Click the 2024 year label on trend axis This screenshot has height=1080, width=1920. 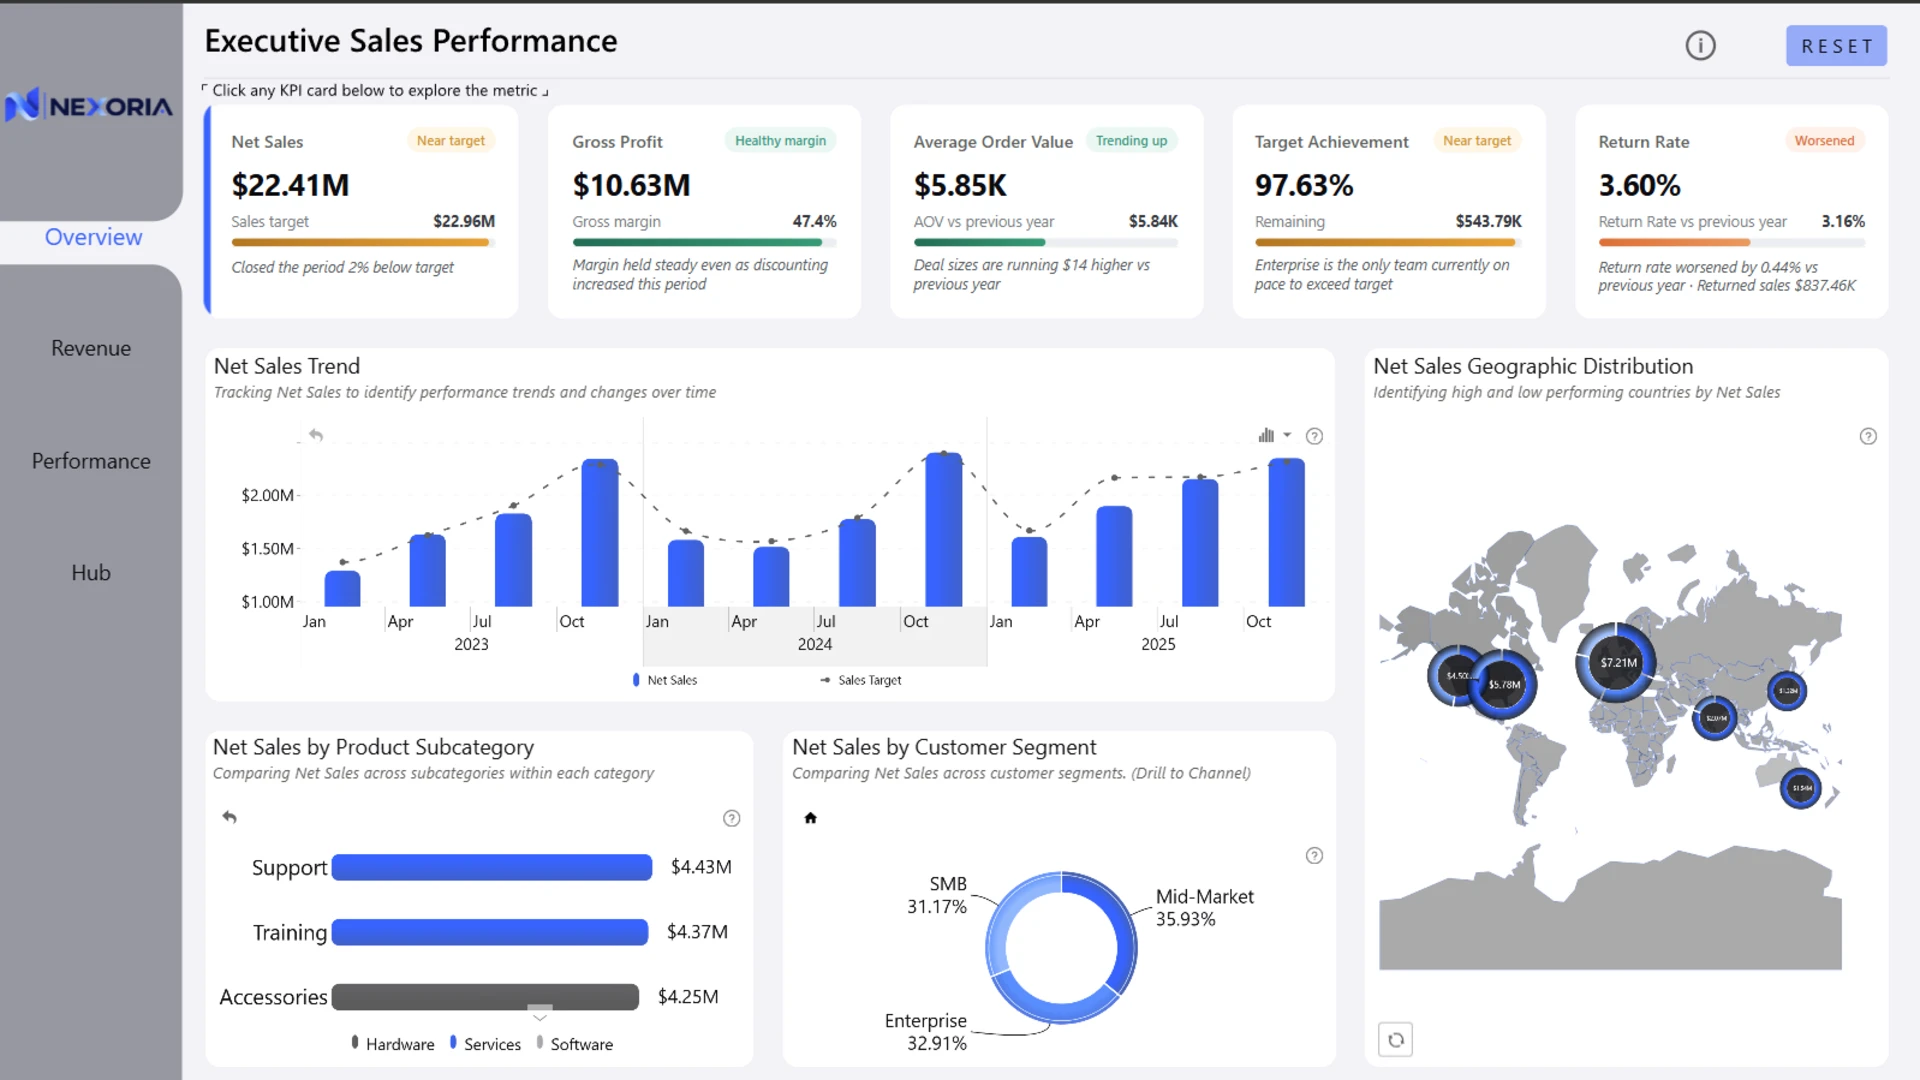coord(815,644)
